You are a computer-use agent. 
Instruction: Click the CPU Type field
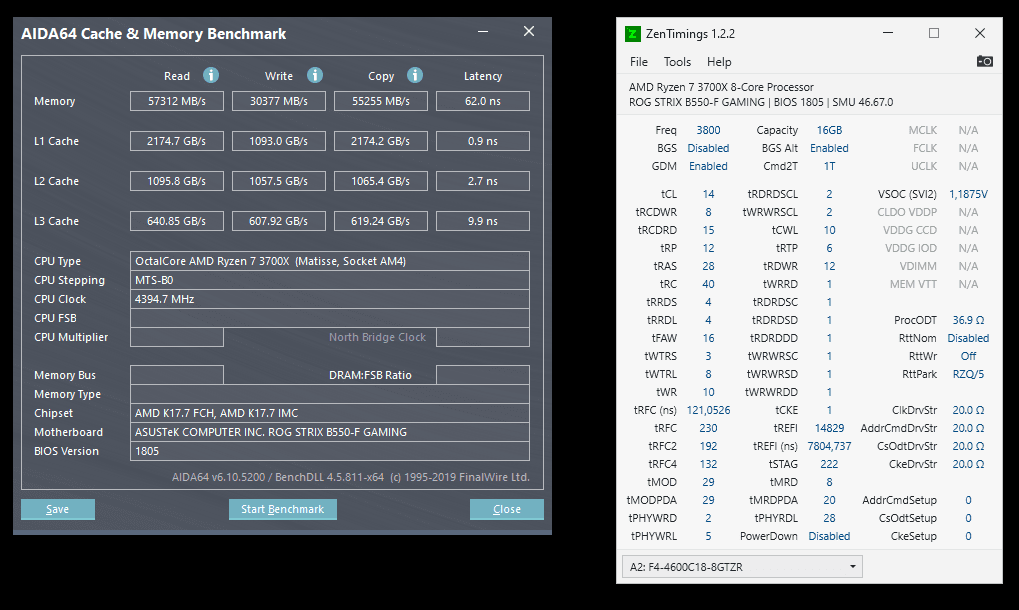point(329,261)
